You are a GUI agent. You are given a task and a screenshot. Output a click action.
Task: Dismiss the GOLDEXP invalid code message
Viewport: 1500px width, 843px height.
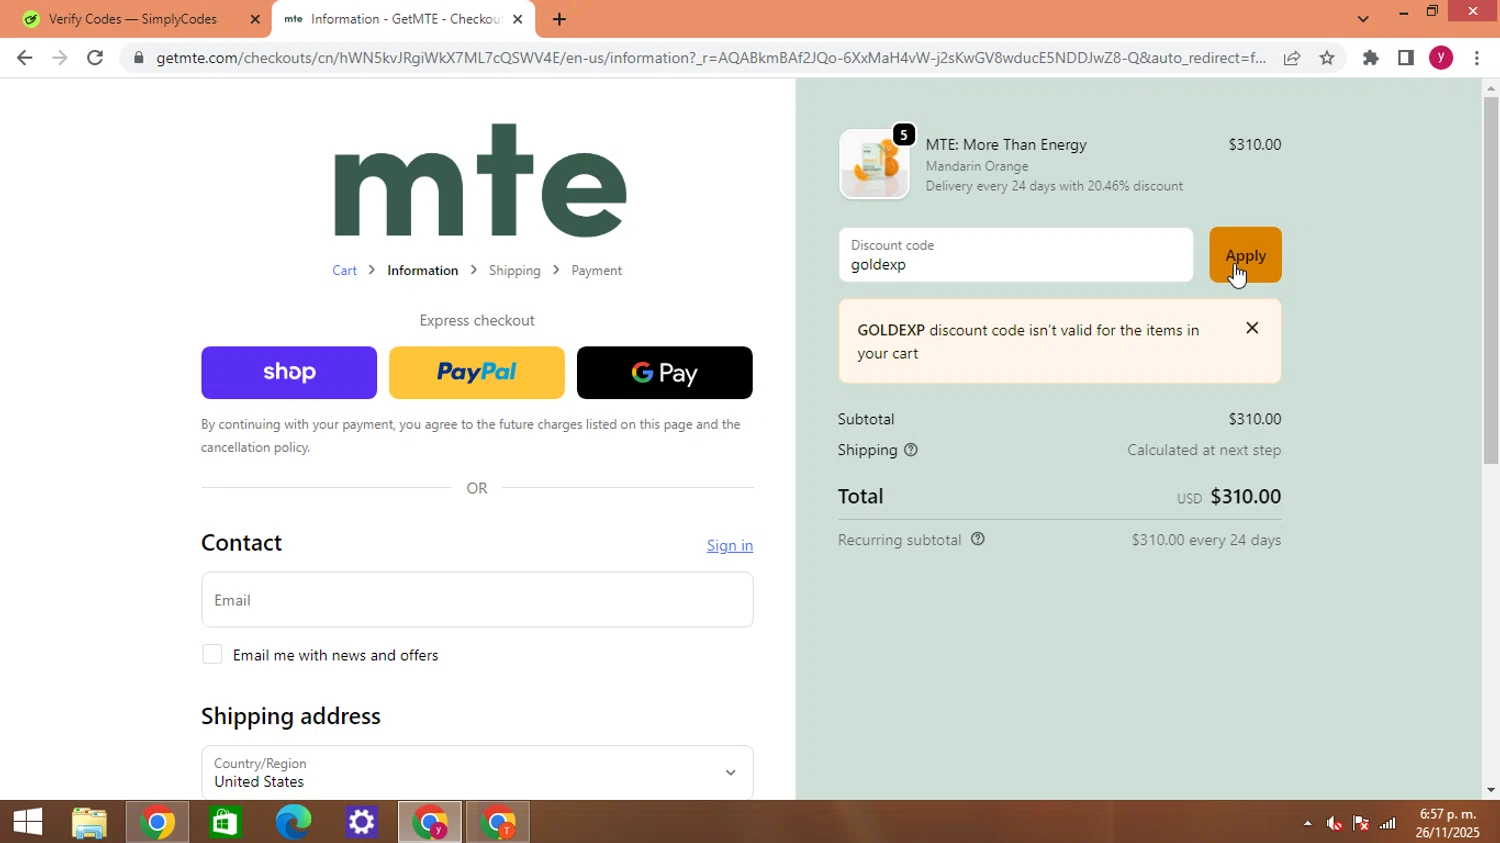(x=1252, y=328)
